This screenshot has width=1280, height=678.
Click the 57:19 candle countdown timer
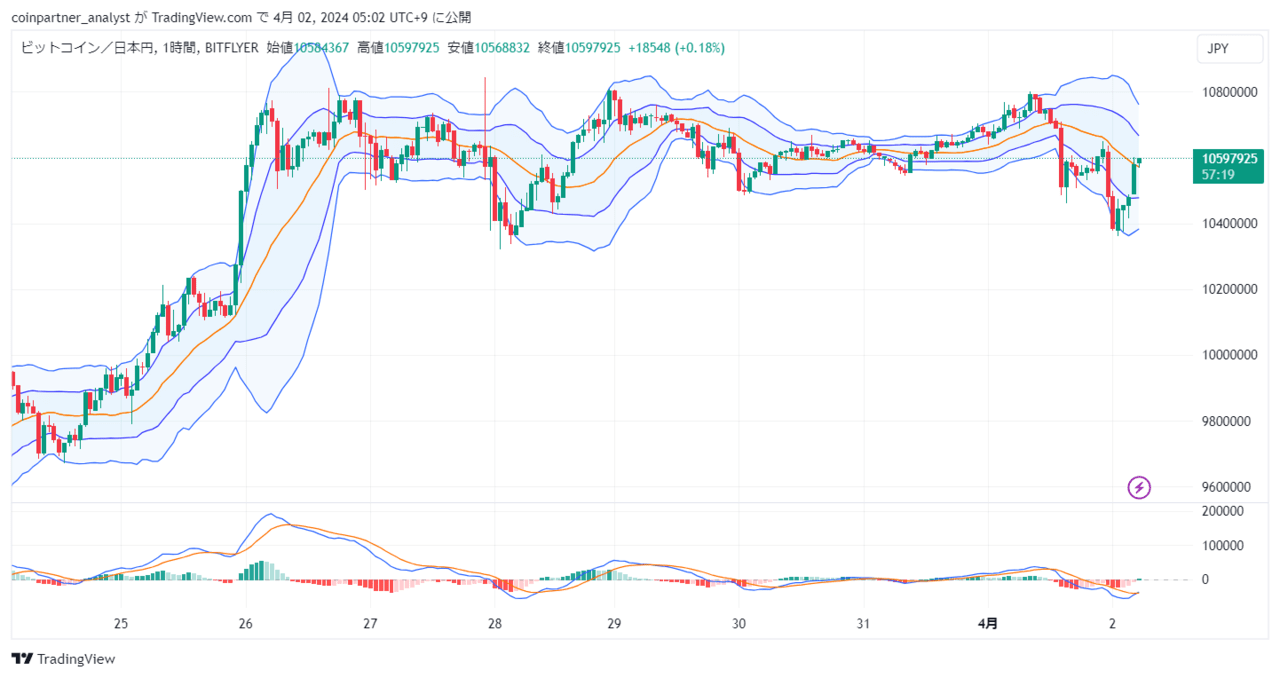coord(1218,174)
